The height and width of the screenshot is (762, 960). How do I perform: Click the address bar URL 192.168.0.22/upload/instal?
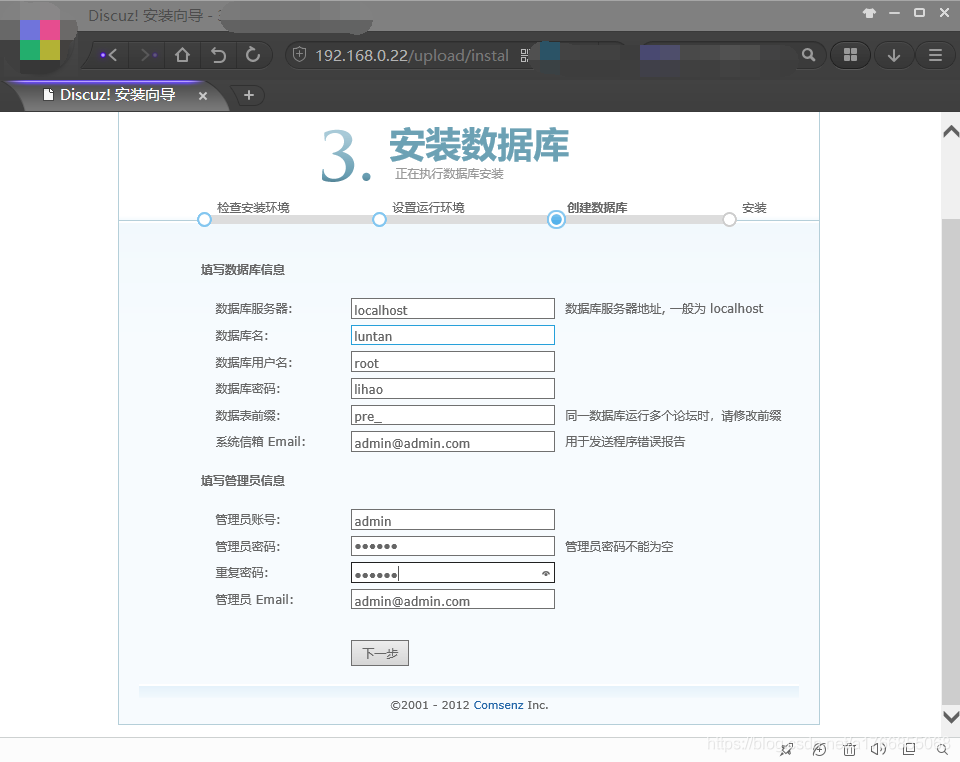click(x=411, y=56)
